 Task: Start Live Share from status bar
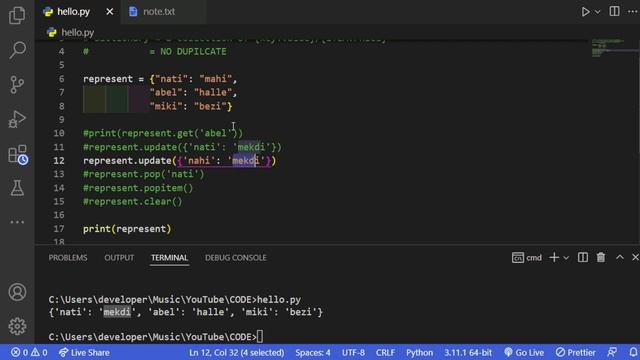click(84, 352)
